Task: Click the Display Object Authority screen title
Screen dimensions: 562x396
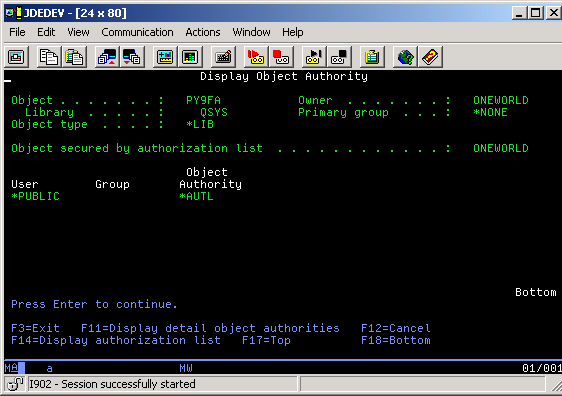Action: tap(284, 76)
